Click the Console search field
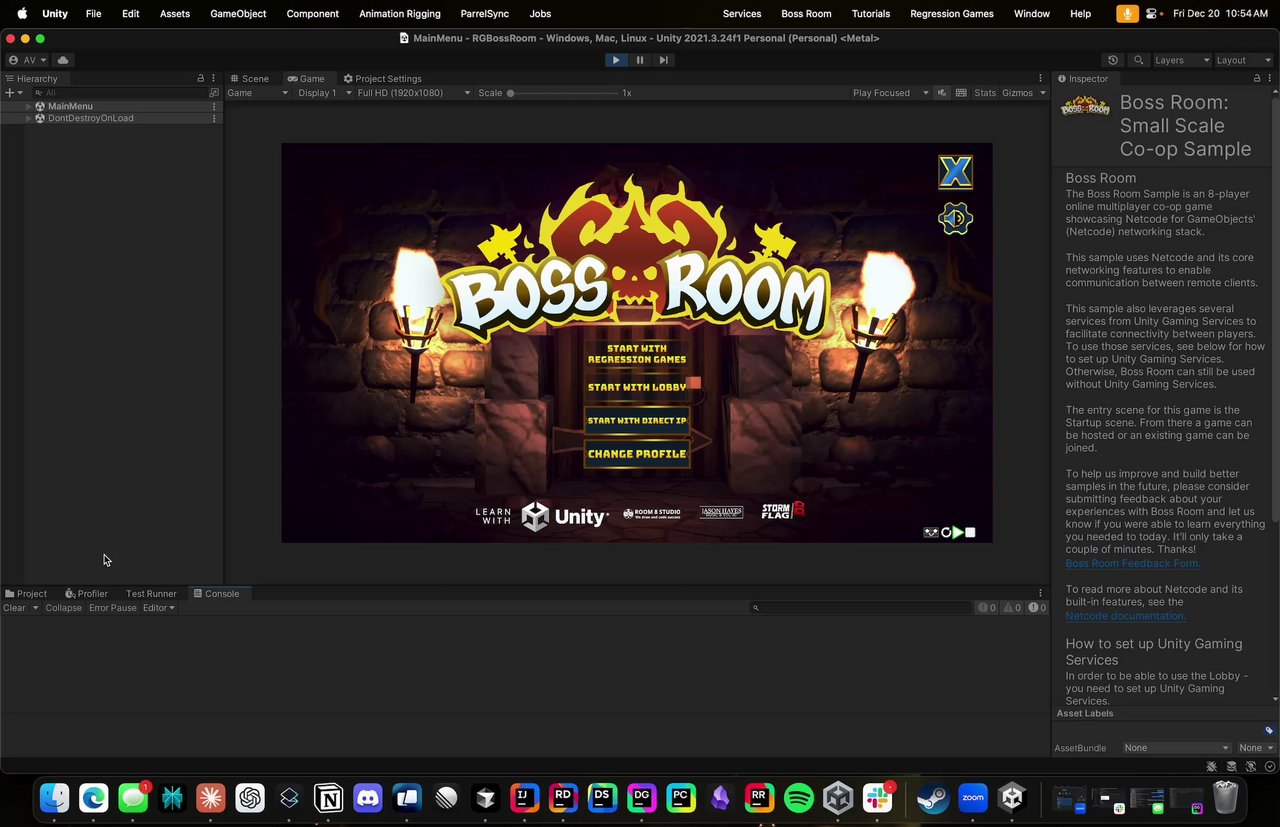 tap(860, 608)
